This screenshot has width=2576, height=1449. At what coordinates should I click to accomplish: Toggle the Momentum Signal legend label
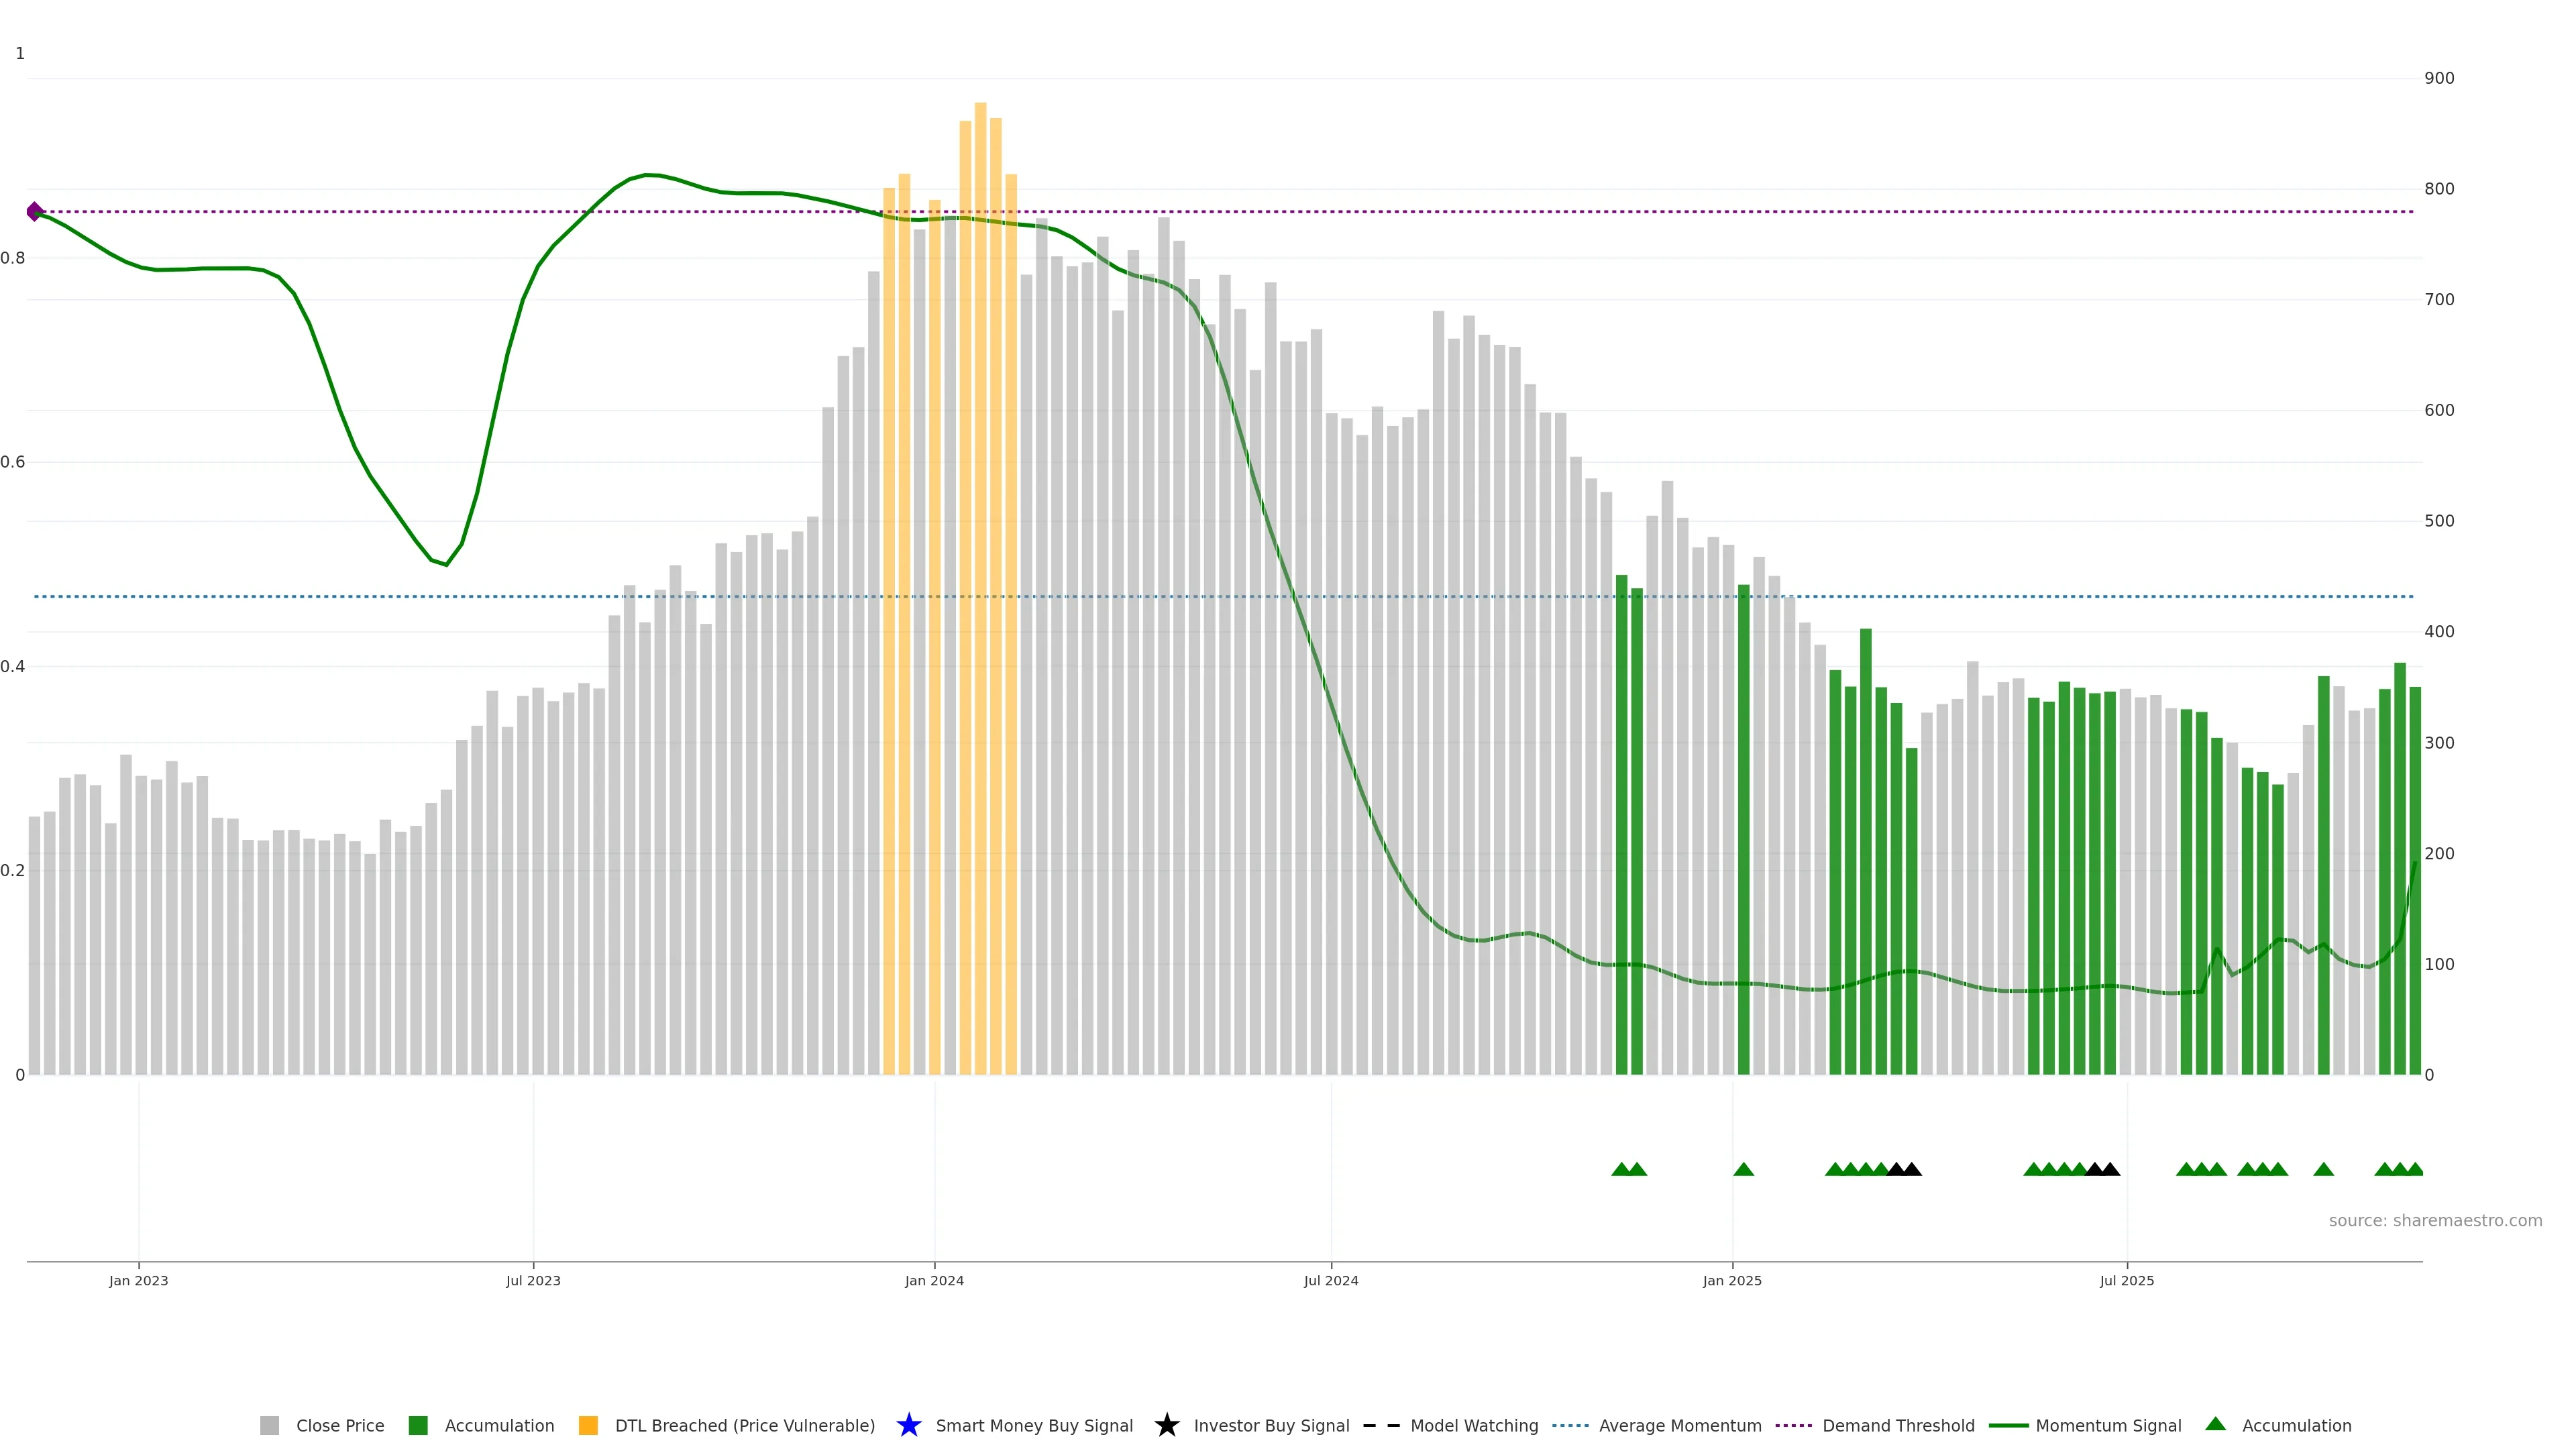click(2108, 1425)
